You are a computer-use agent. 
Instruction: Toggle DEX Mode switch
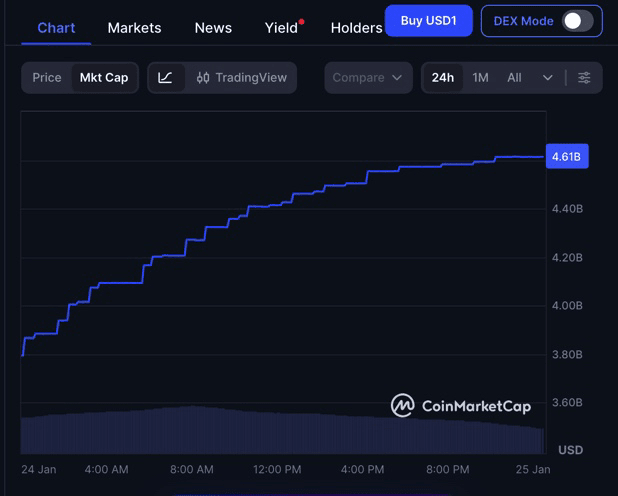coord(576,21)
